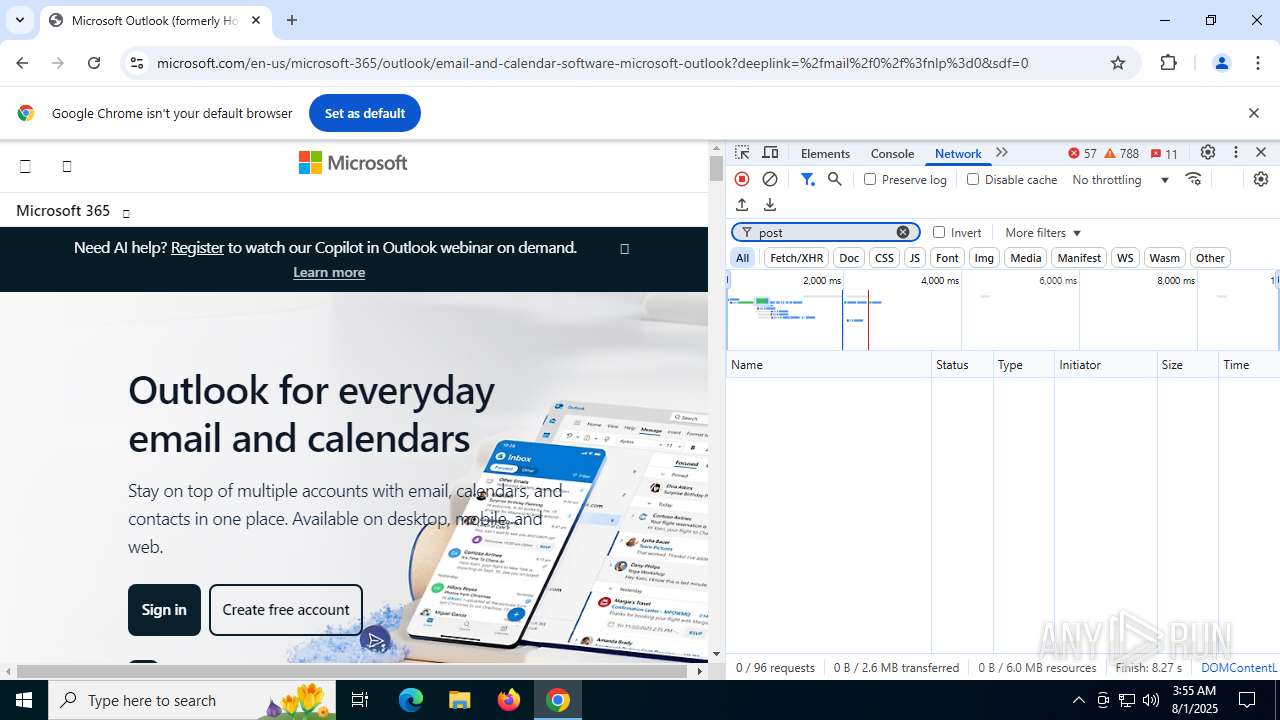Image resolution: width=1280 pixels, height=720 pixels.
Task: Export HAR file download icon
Action: (770, 204)
